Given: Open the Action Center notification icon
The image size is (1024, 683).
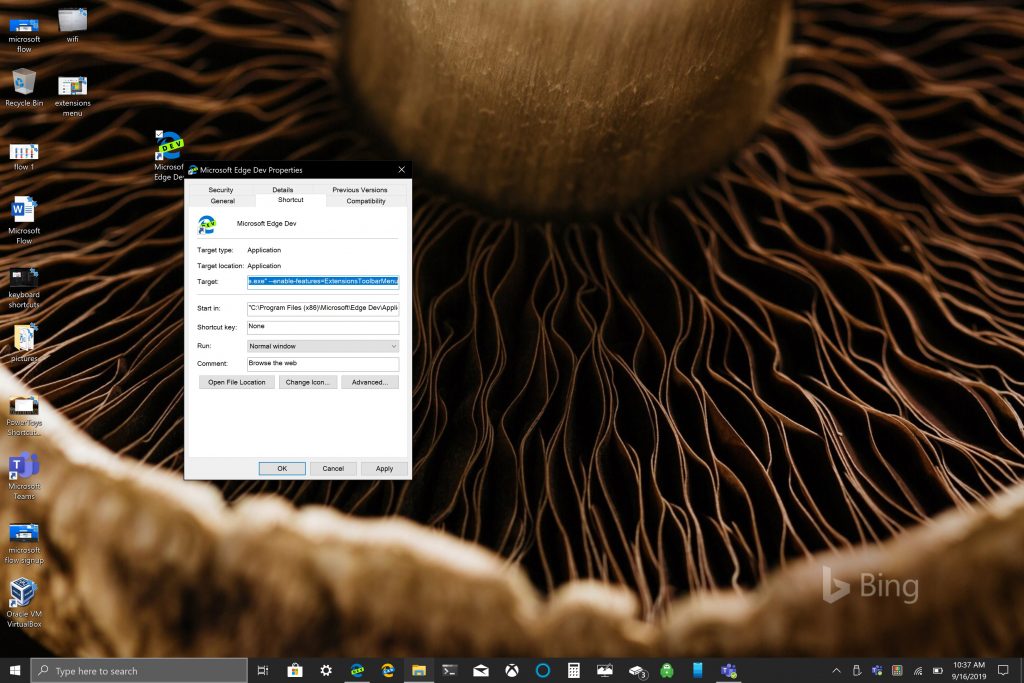Looking at the screenshot, I should tap(1001, 670).
